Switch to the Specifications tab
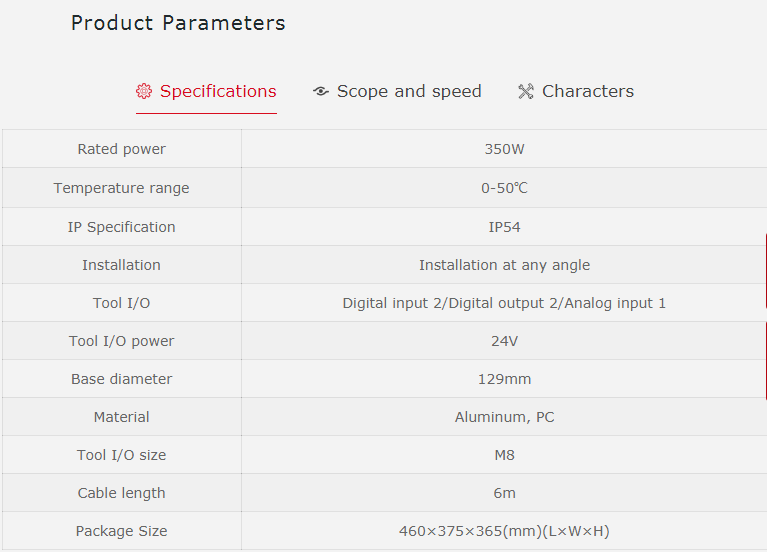Screen dimensions: 767x552 (x=217, y=92)
